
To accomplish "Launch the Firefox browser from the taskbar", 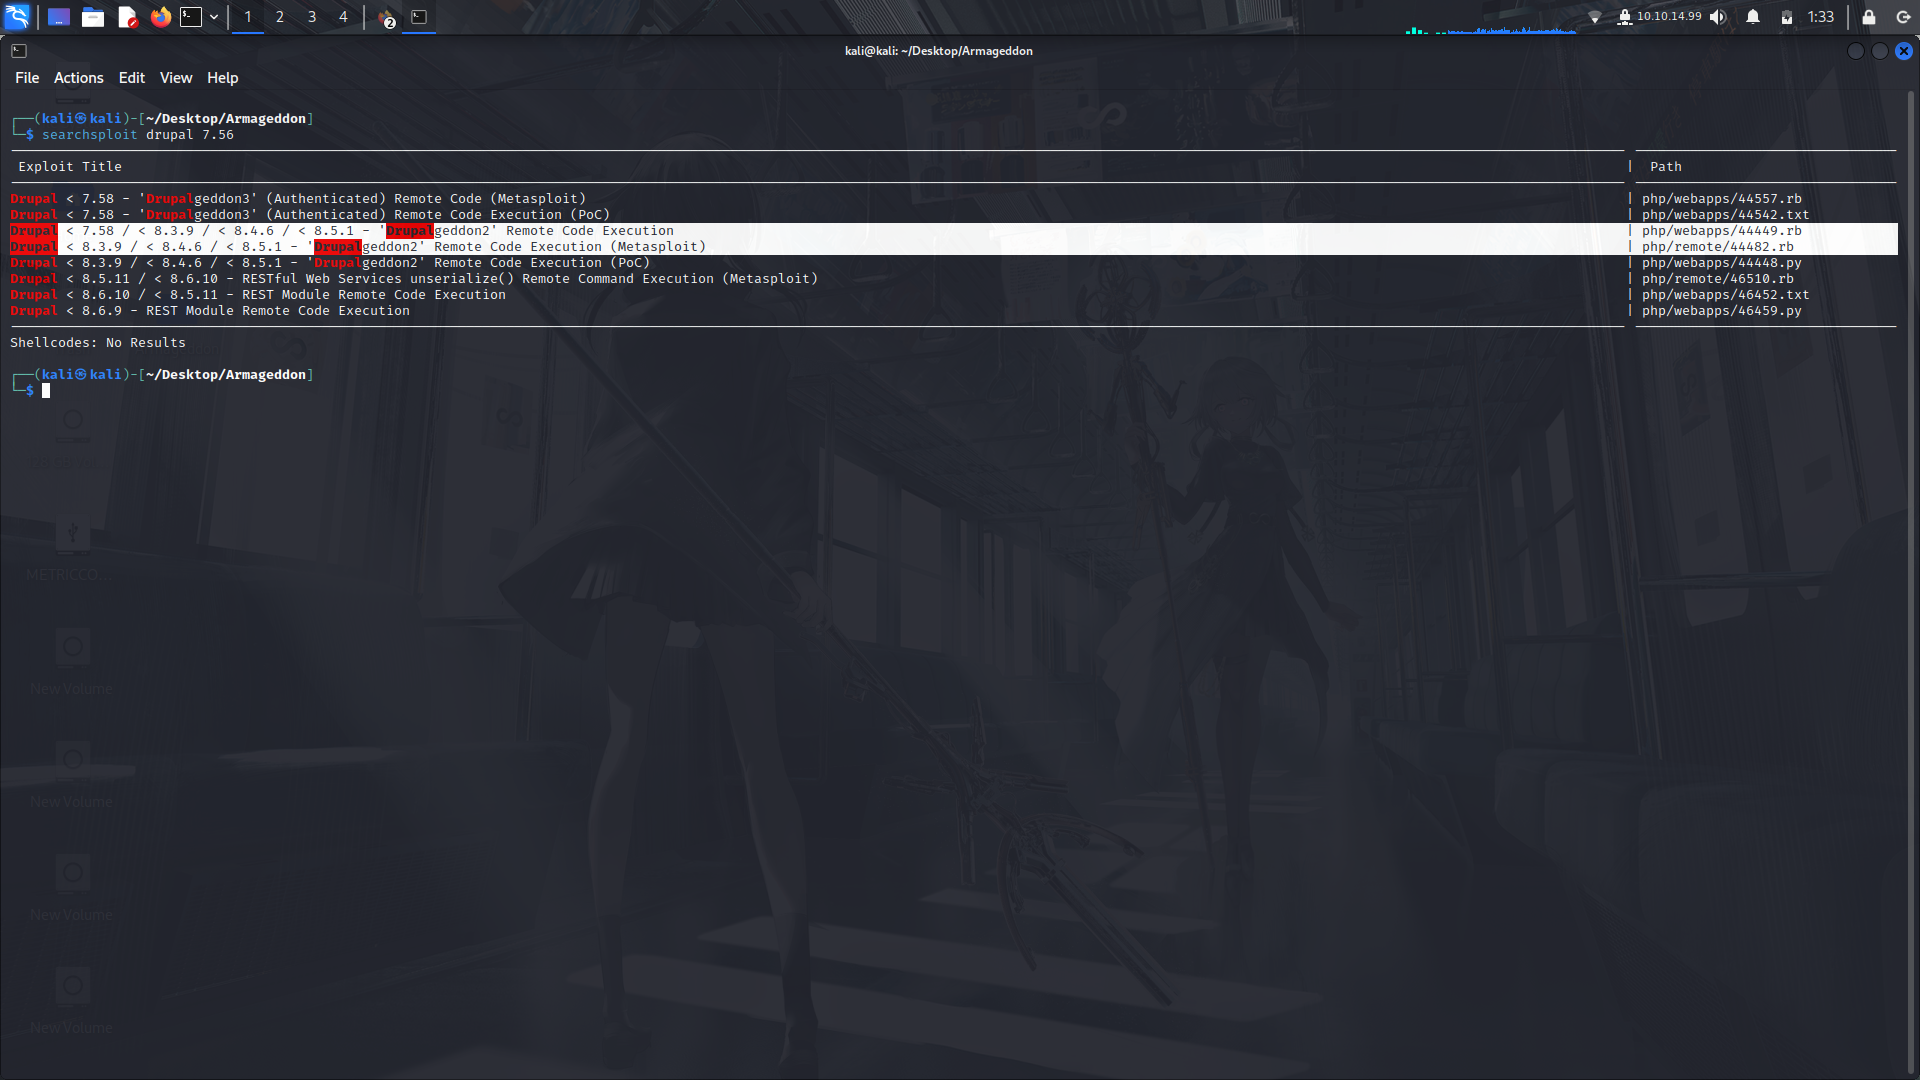I will tap(160, 16).
